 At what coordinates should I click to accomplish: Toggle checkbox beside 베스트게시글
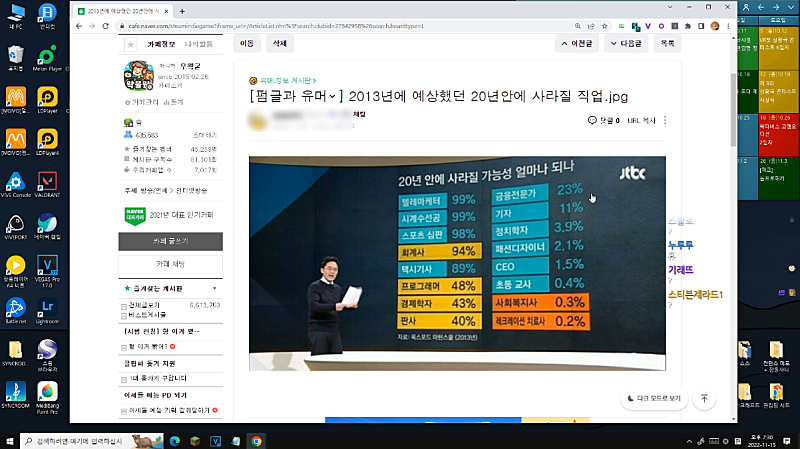click(123, 316)
